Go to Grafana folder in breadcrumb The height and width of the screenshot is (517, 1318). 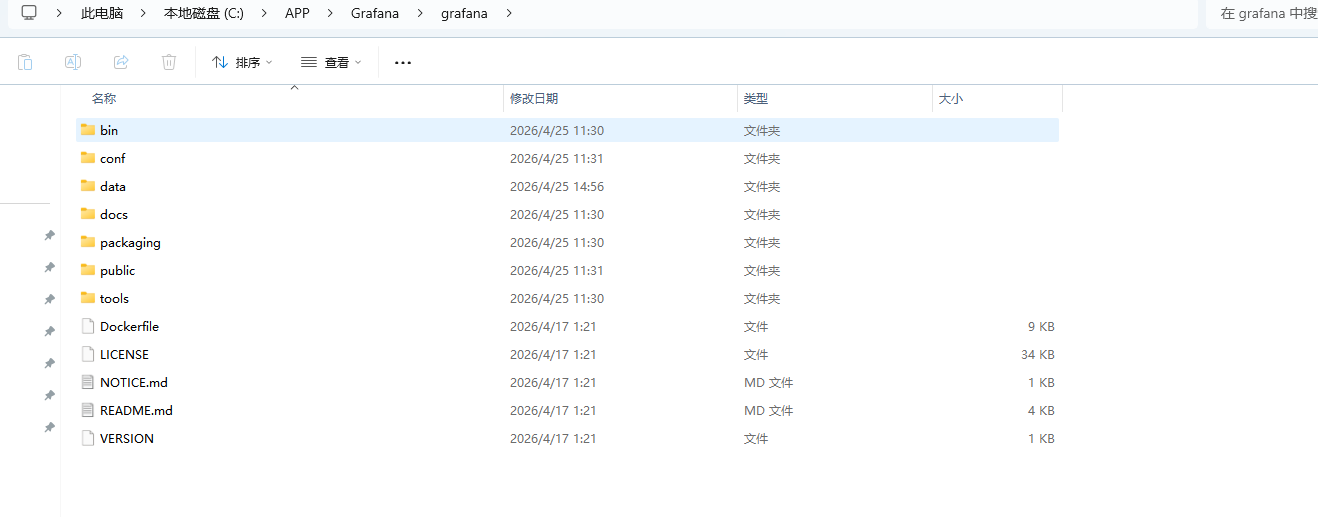(375, 13)
